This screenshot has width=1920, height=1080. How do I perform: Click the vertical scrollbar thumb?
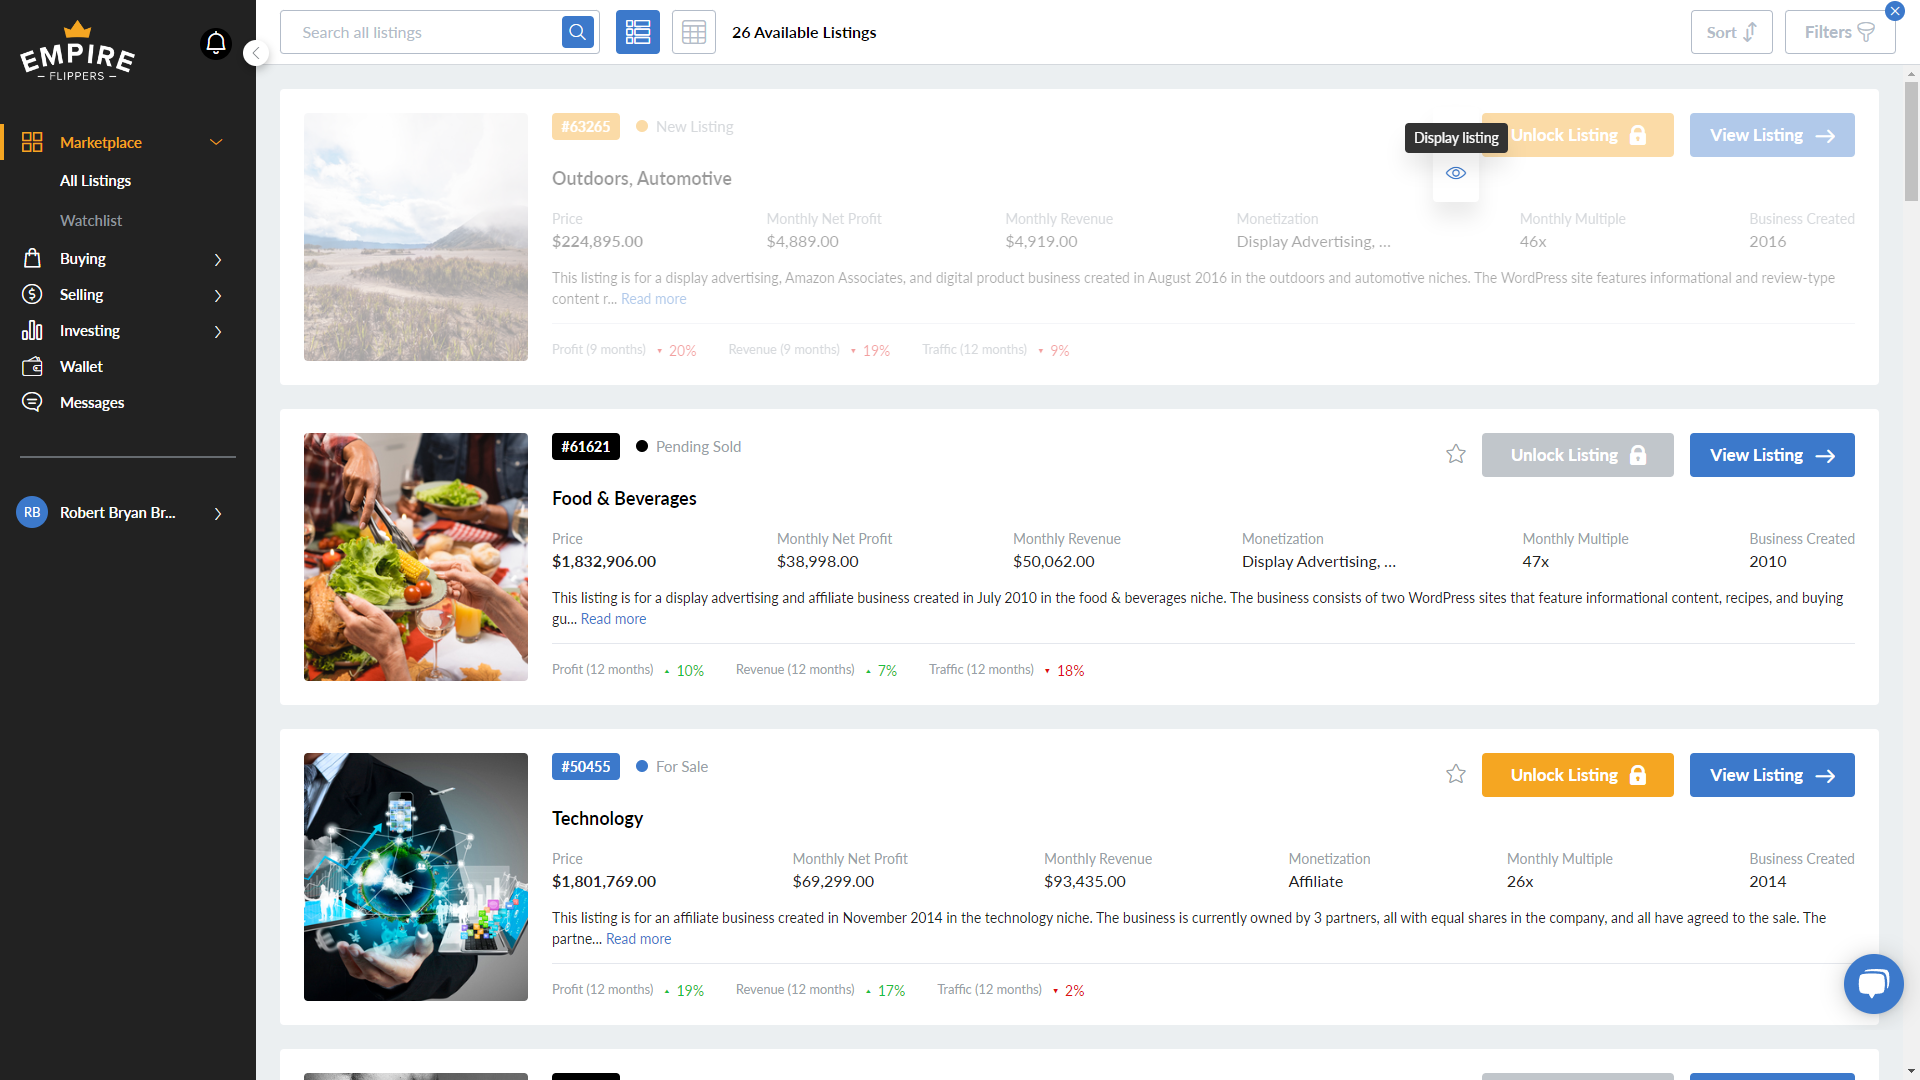(x=1911, y=140)
